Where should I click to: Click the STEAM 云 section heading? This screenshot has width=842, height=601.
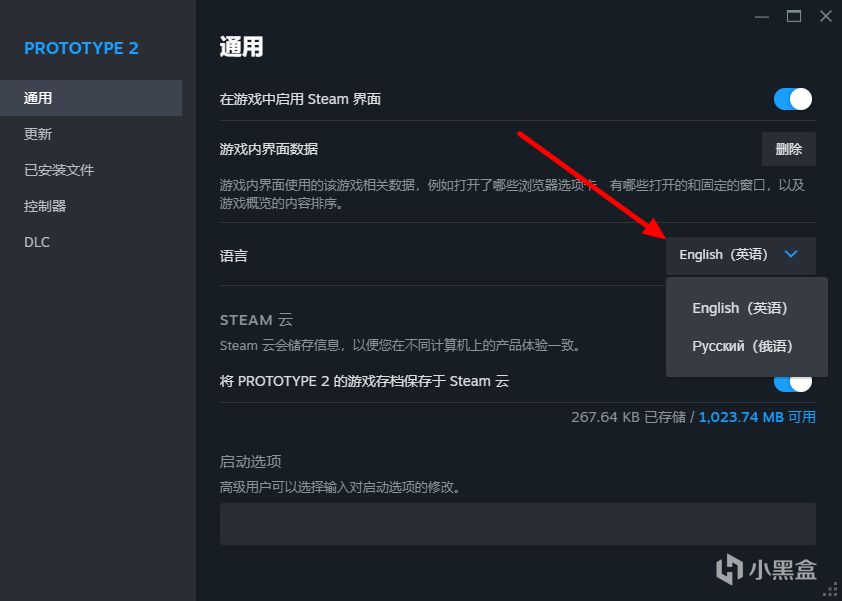pos(256,320)
